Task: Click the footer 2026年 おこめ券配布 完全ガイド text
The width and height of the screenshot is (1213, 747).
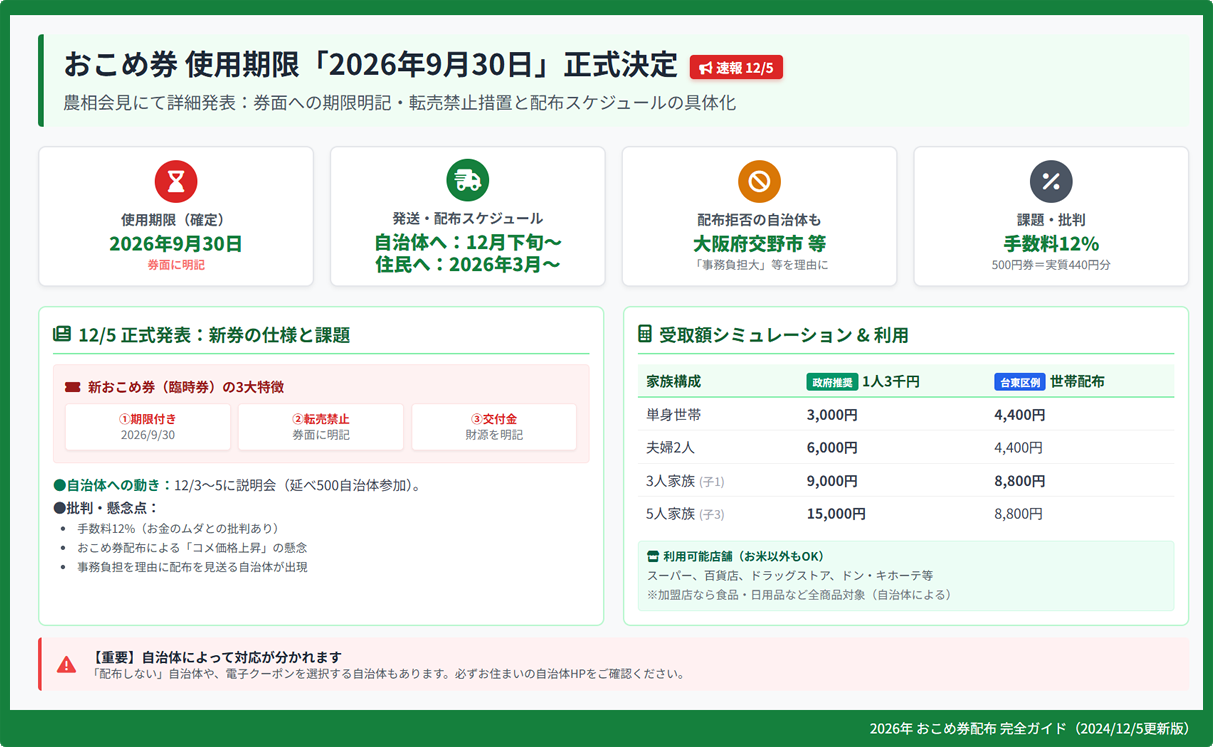Action: (x=1030, y=728)
